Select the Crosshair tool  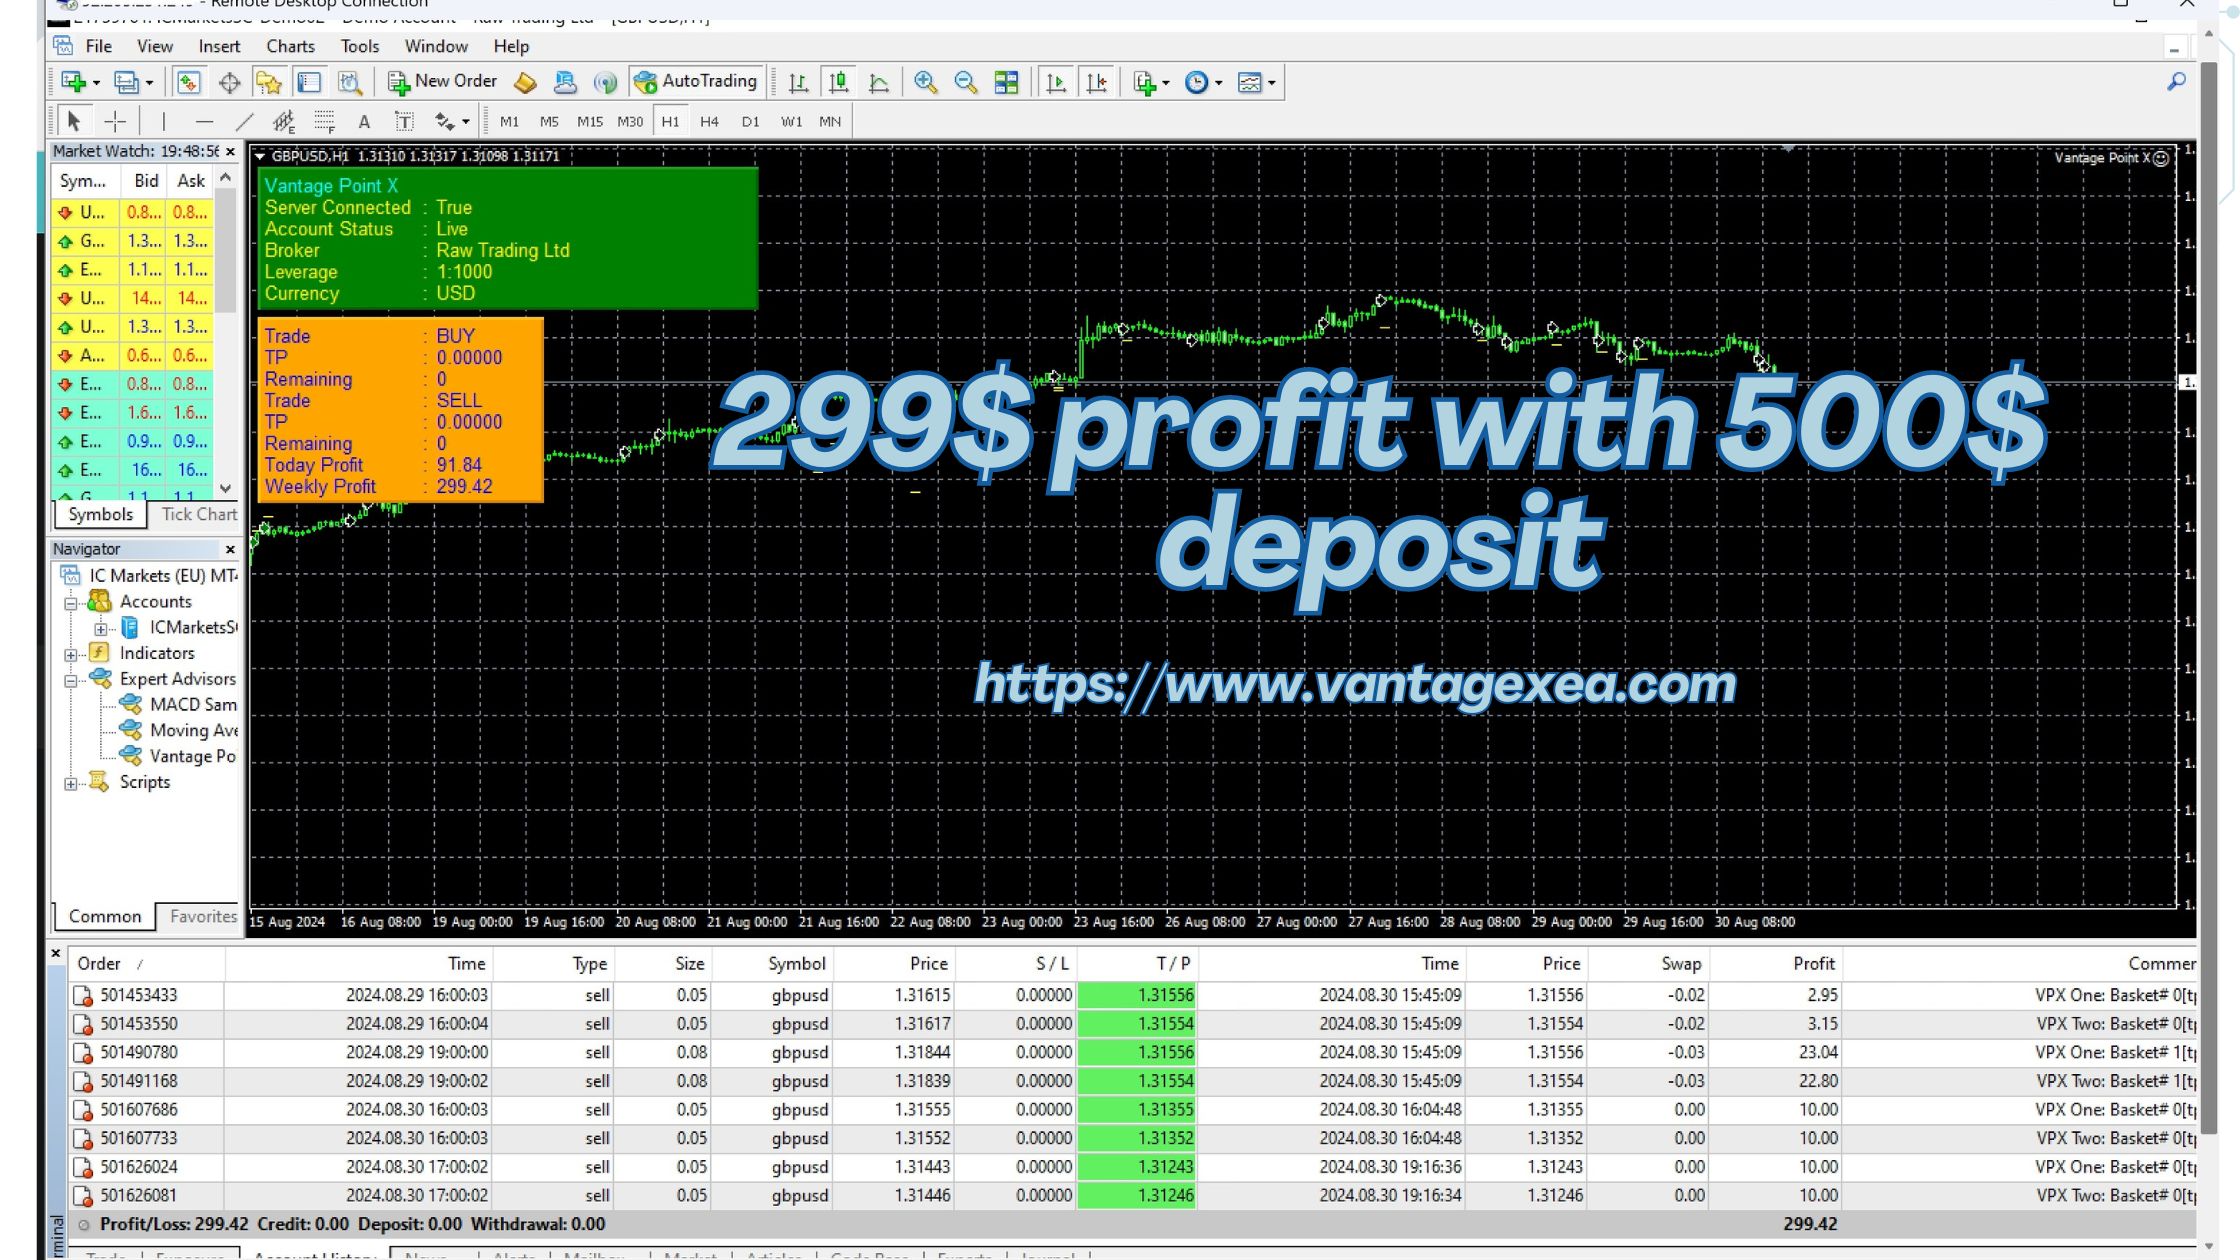[115, 120]
